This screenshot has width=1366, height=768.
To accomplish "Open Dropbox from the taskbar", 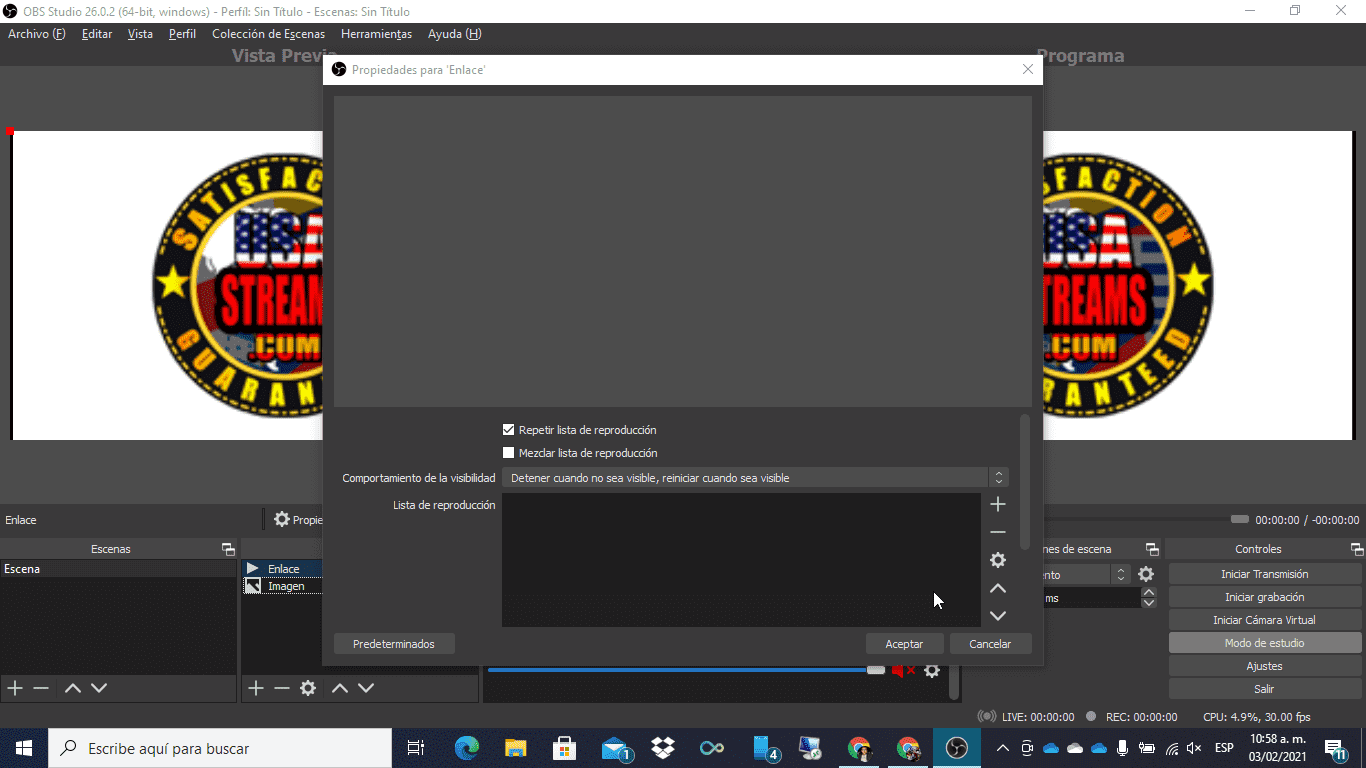I will point(662,748).
